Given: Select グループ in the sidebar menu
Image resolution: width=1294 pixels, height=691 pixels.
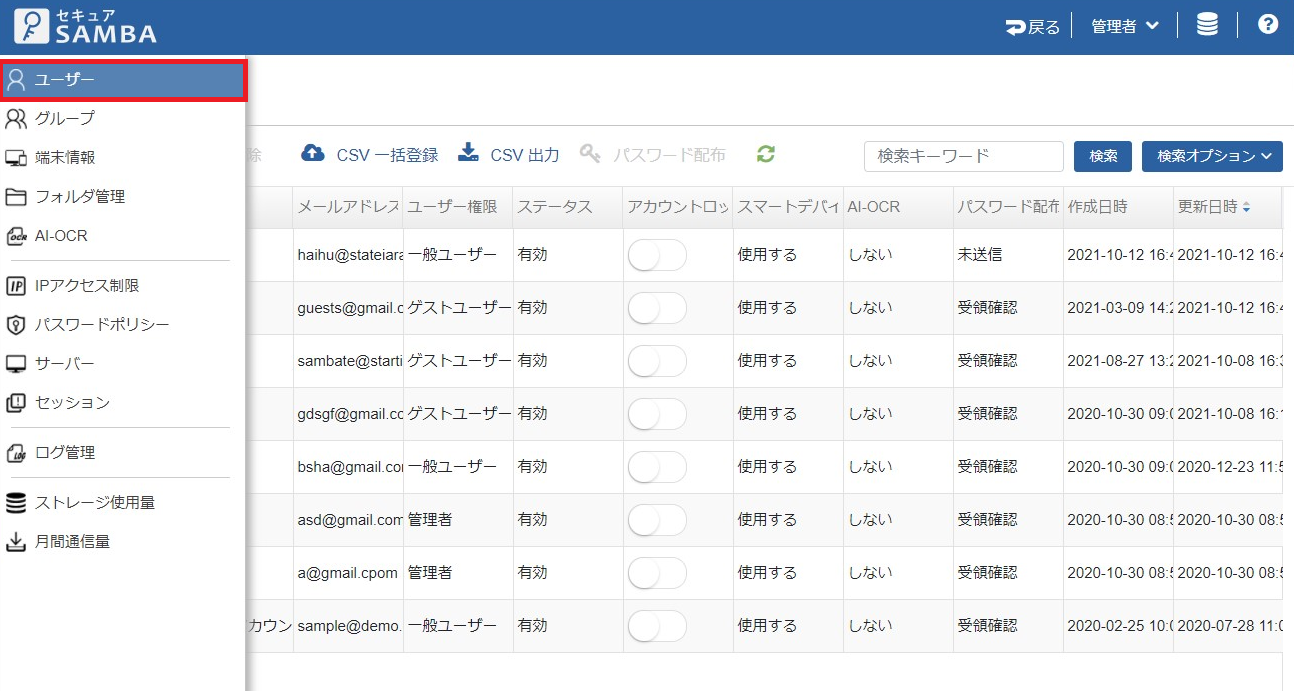Looking at the screenshot, I should point(64,118).
